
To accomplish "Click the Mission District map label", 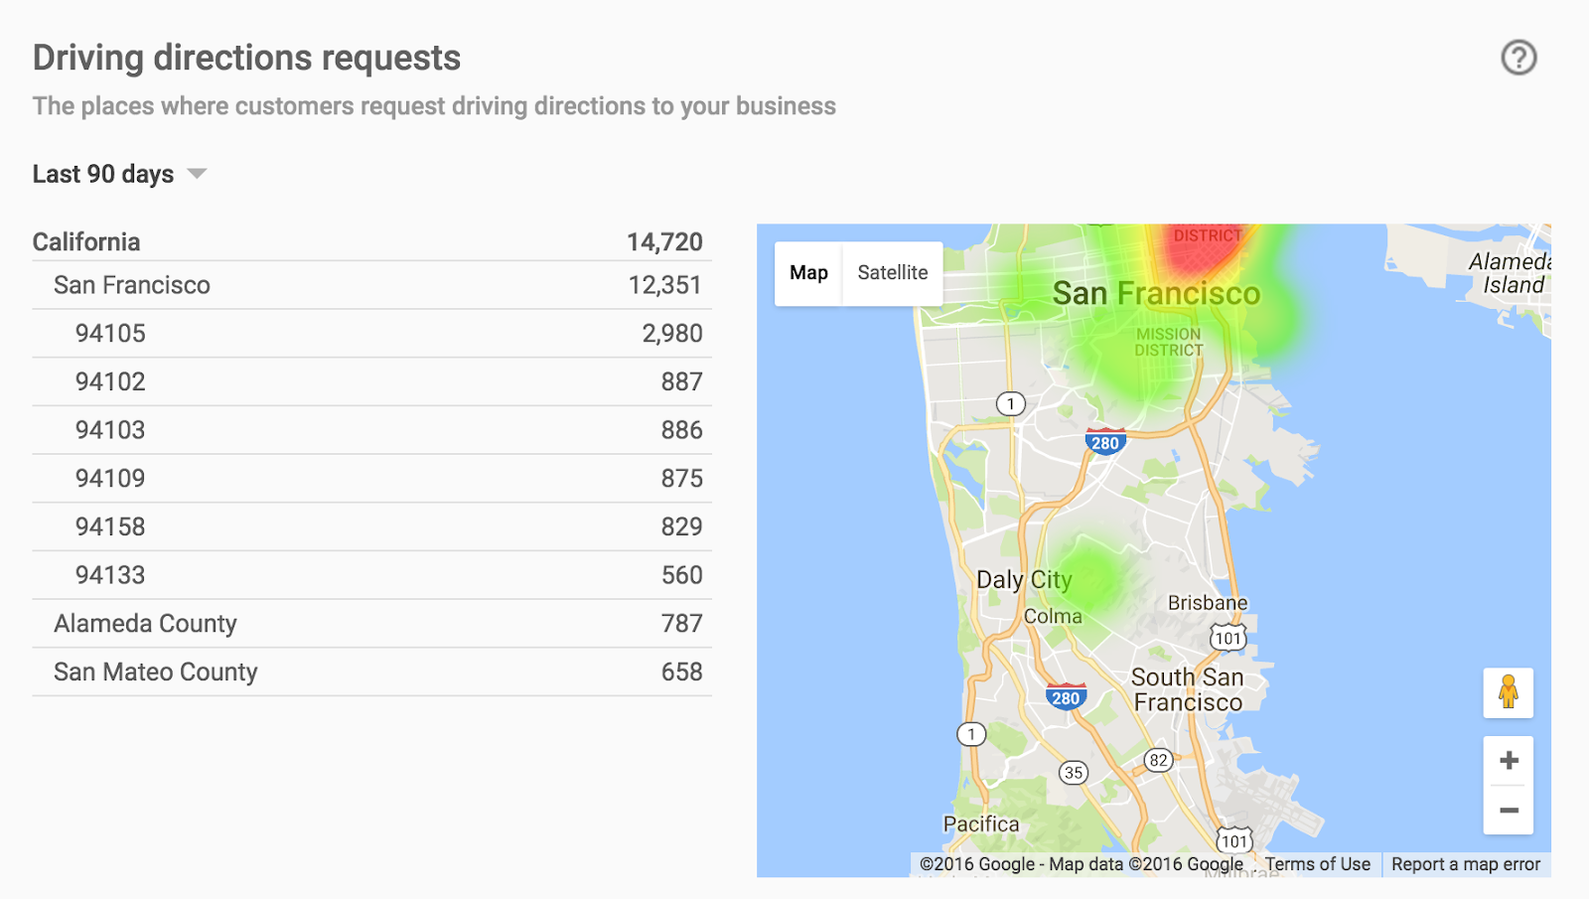I will pos(1168,342).
